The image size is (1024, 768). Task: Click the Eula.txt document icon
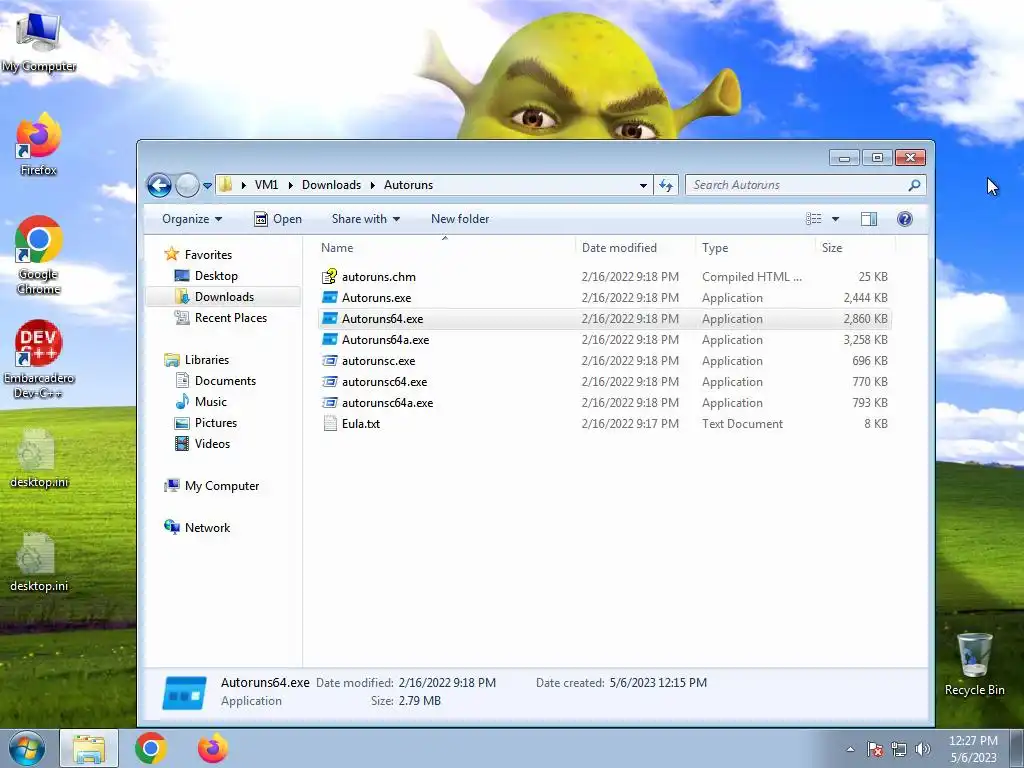(x=330, y=424)
